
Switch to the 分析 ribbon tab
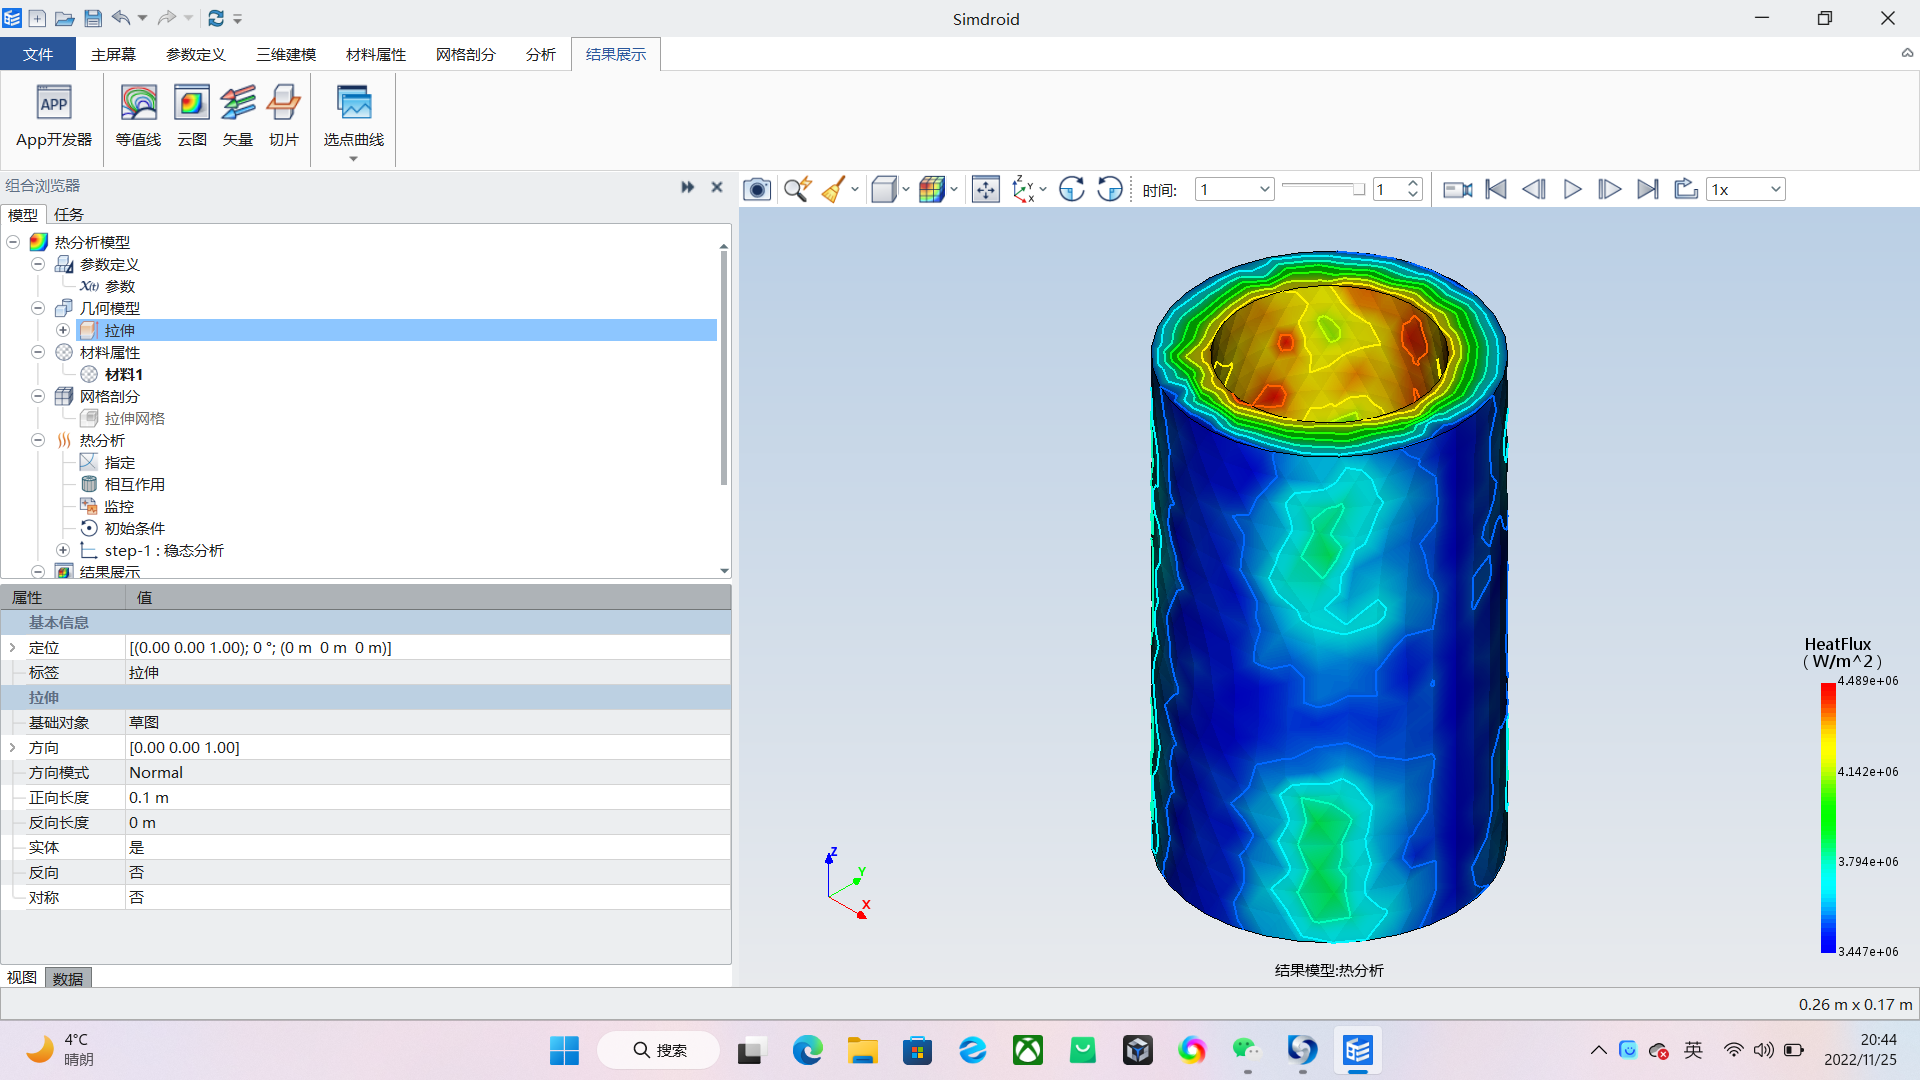(x=541, y=54)
